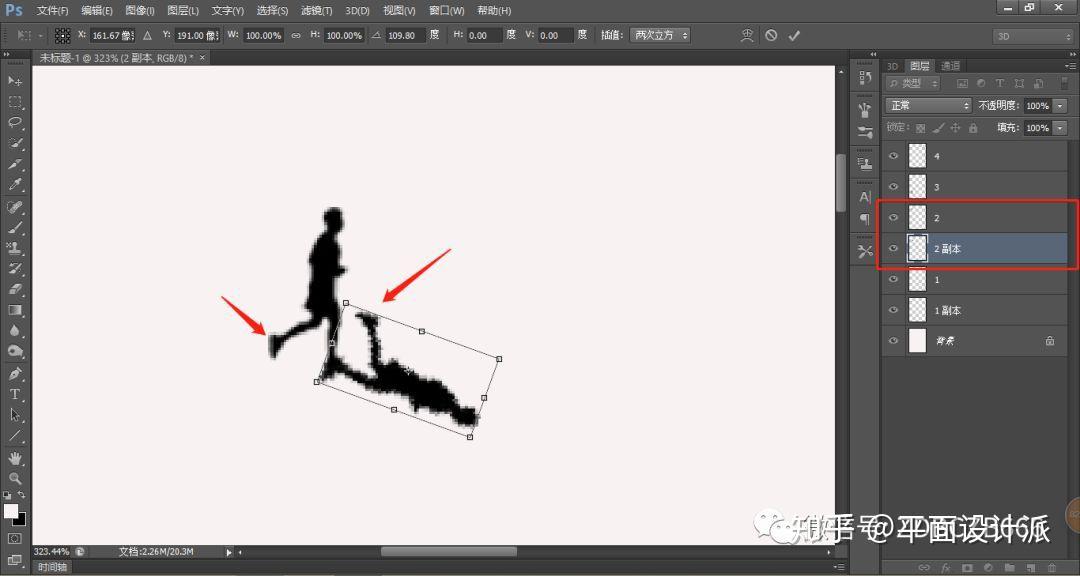This screenshot has height=576, width=1080.
Task: Select the Path Selection tool
Action: [14, 415]
